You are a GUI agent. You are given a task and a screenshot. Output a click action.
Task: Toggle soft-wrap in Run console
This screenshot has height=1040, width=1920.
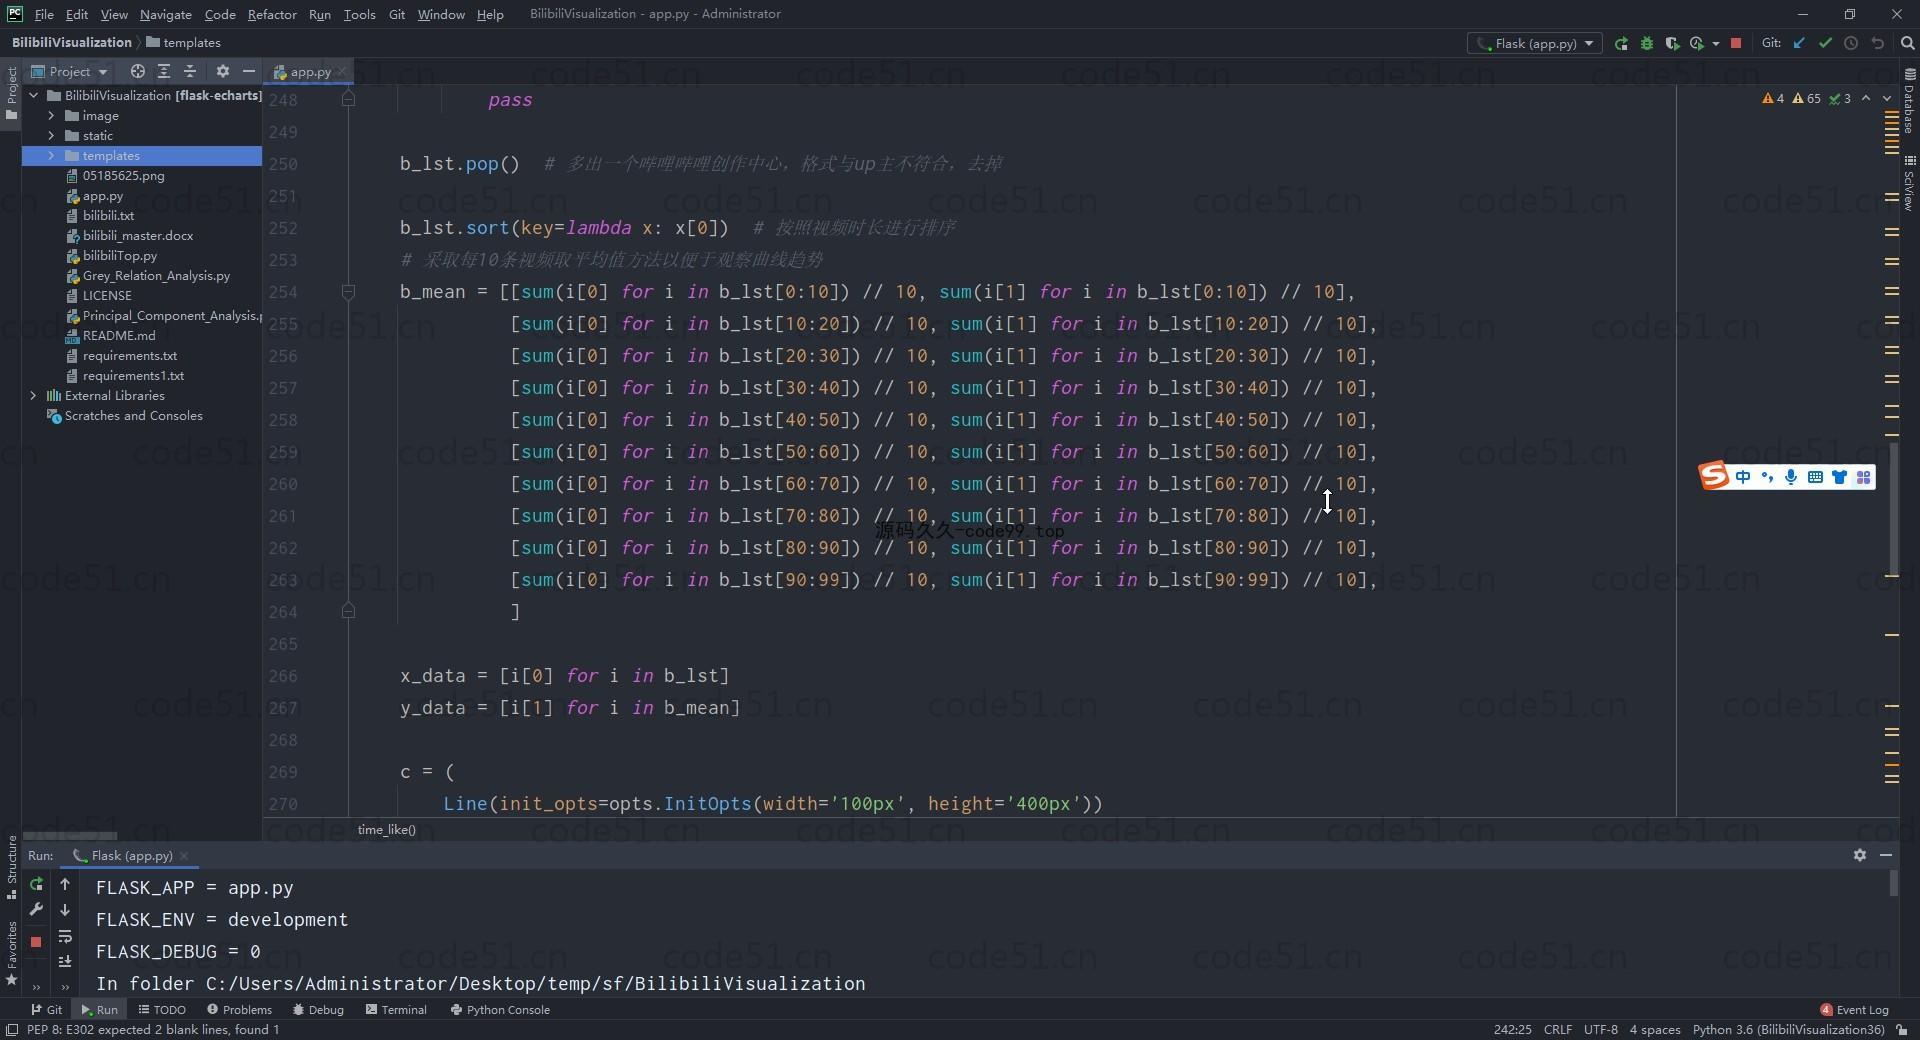click(65, 936)
